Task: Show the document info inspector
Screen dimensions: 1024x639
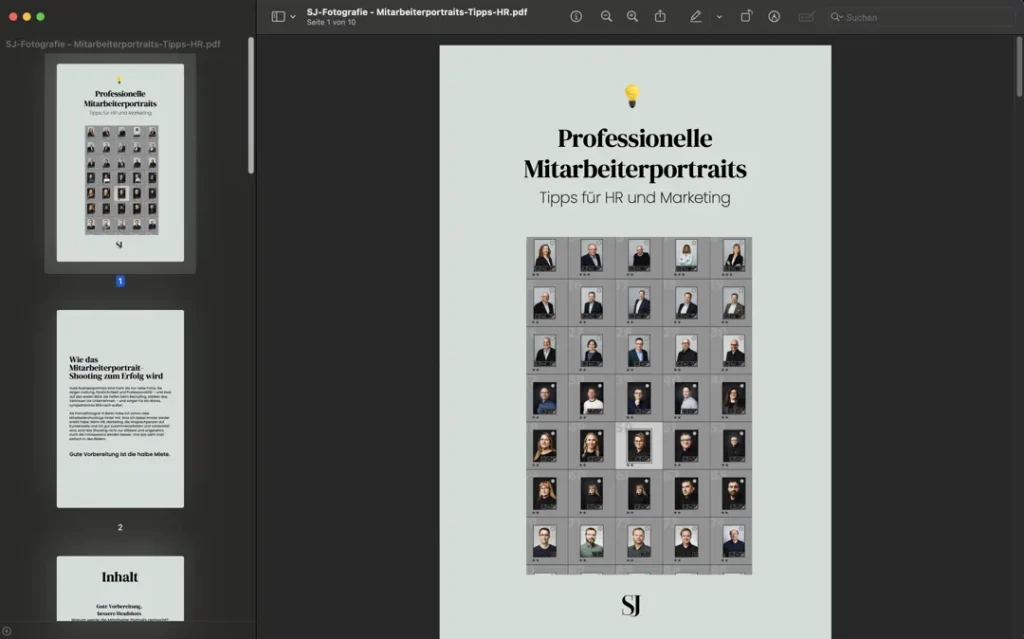Action: (576, 17)
